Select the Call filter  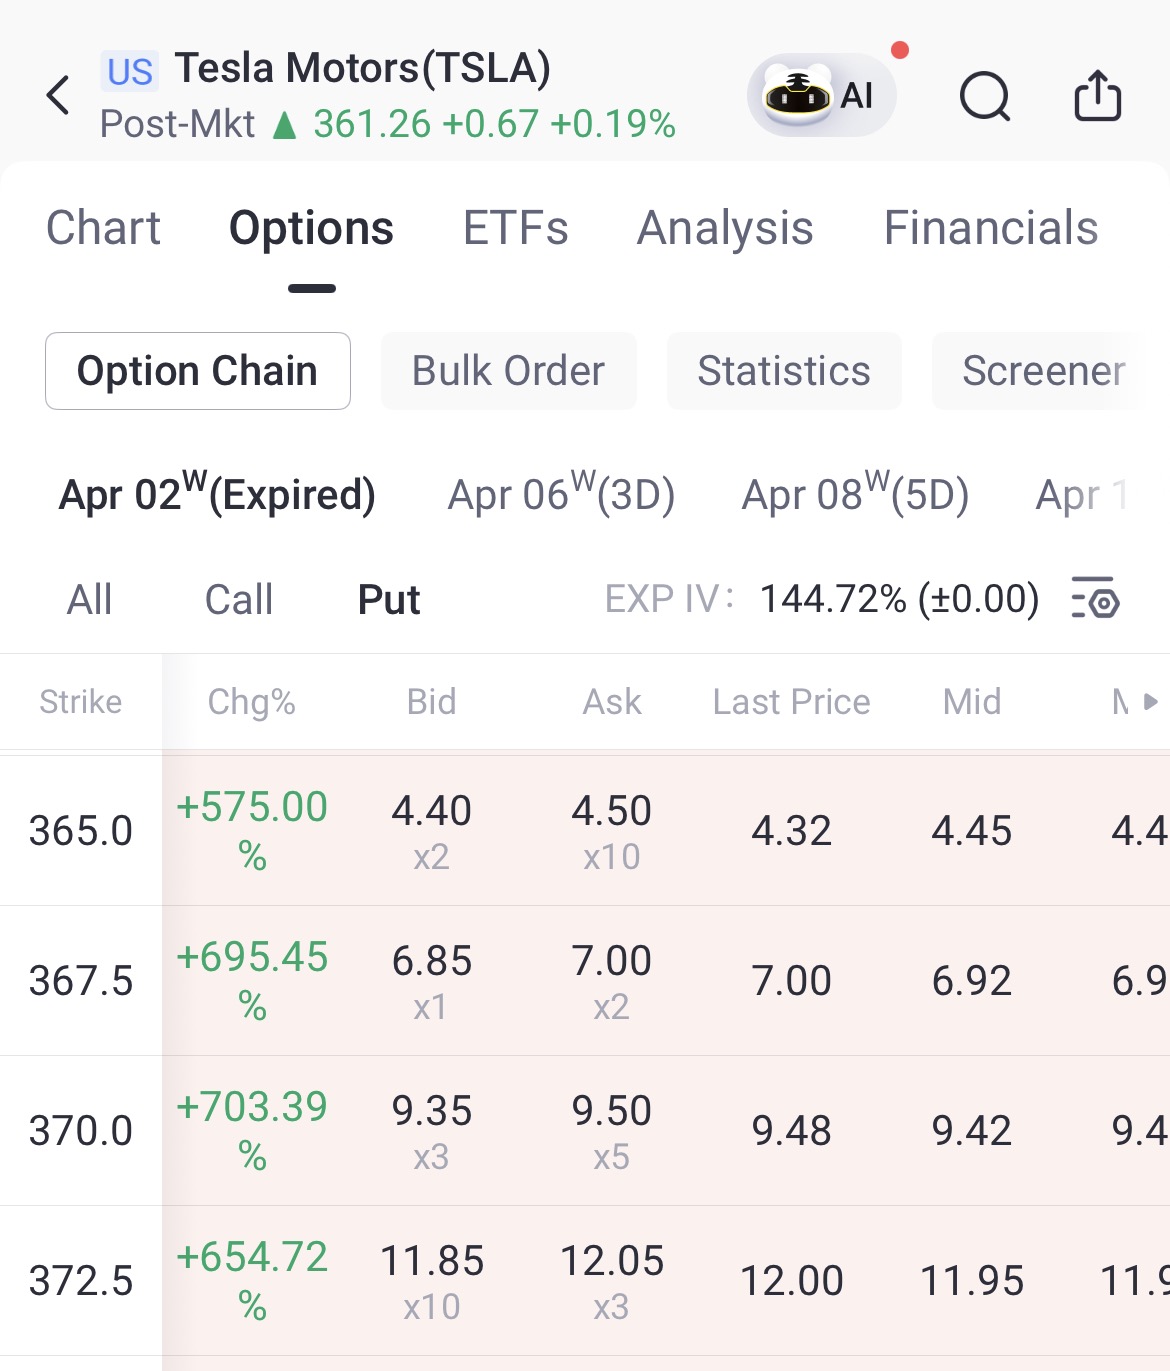[x=238, y=600]
